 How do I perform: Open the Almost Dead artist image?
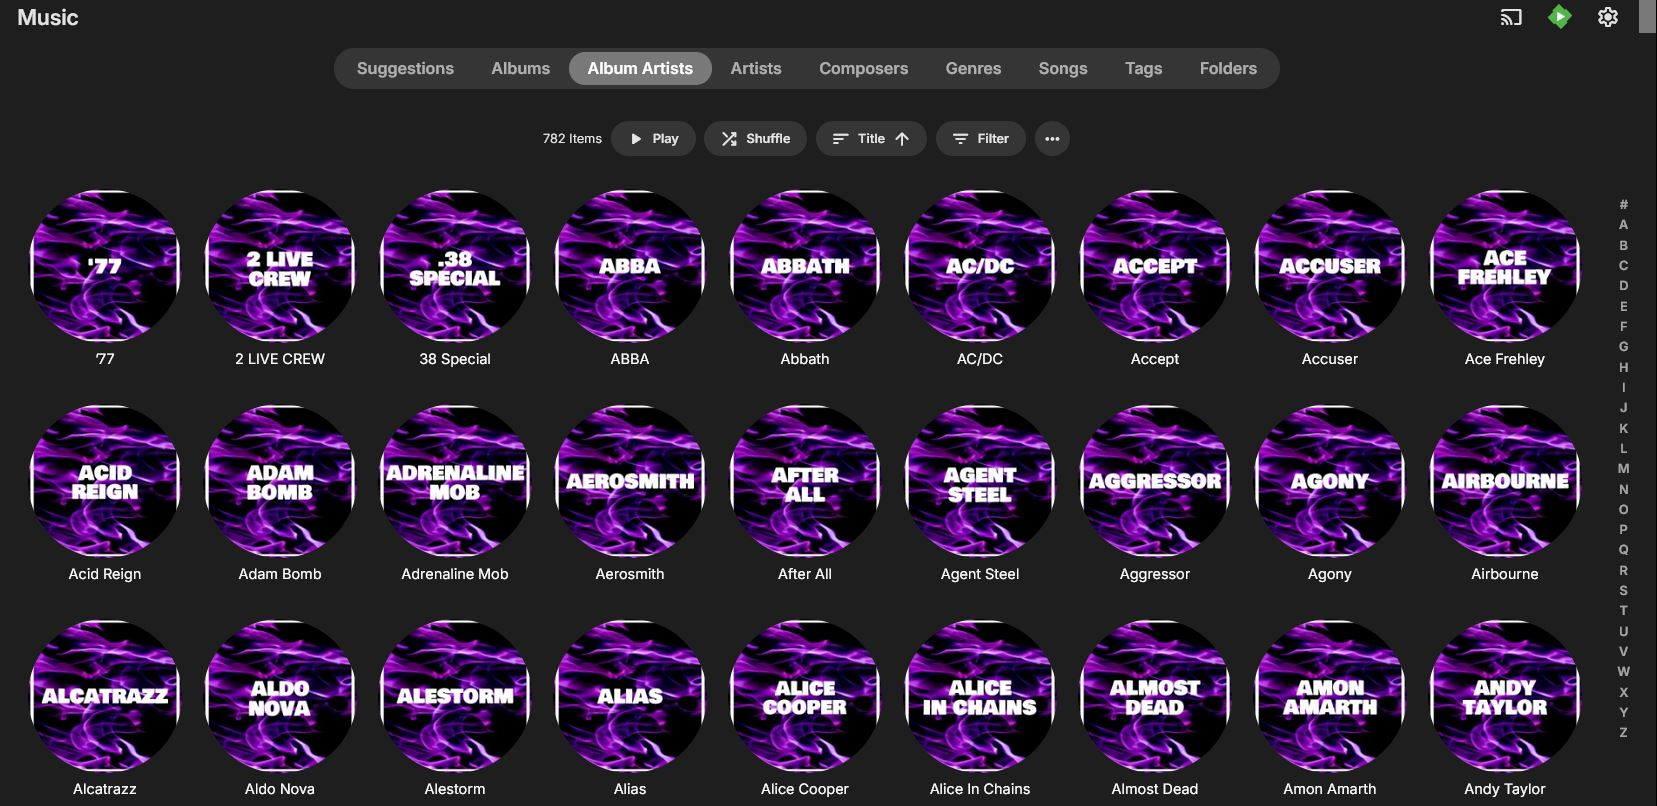tap(1155, 696)
